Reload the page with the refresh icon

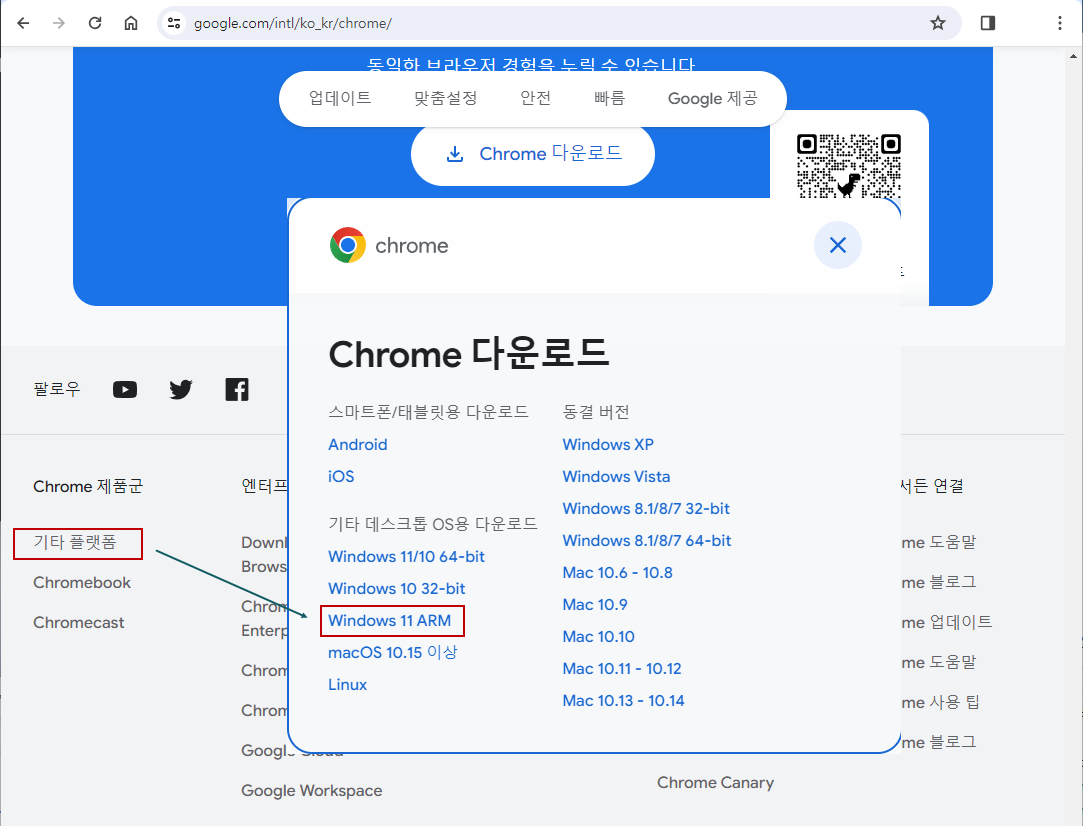[95, 23]
